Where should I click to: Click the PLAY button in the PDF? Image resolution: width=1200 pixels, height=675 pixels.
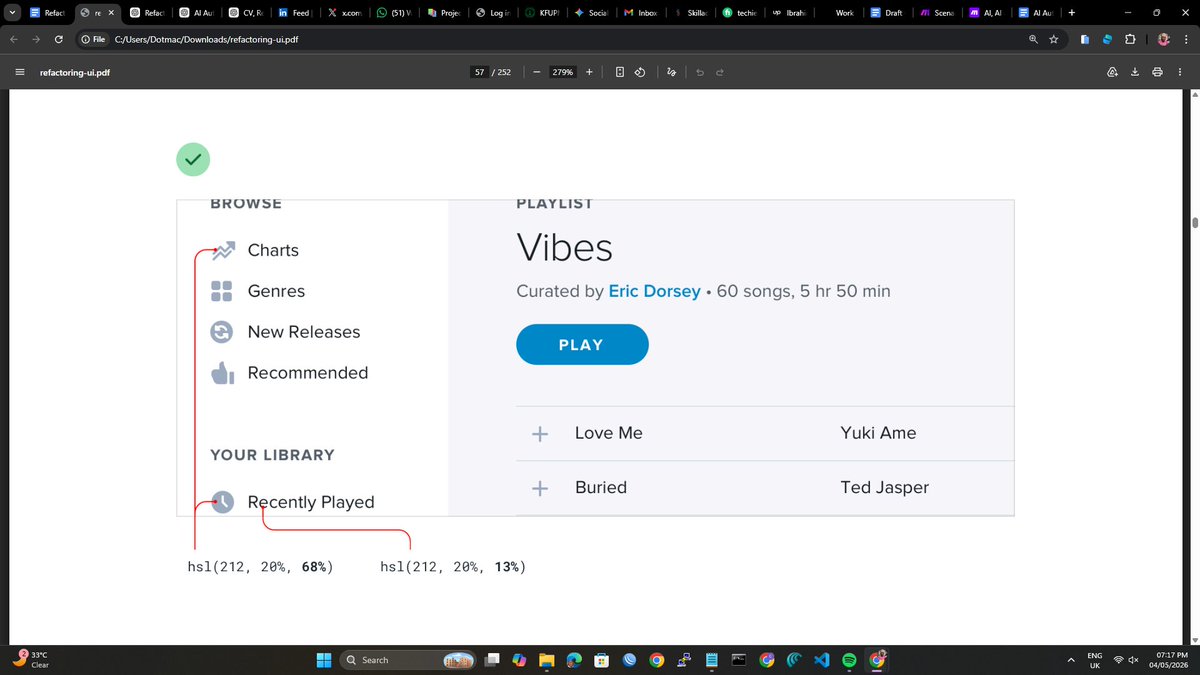coord(582,344)
